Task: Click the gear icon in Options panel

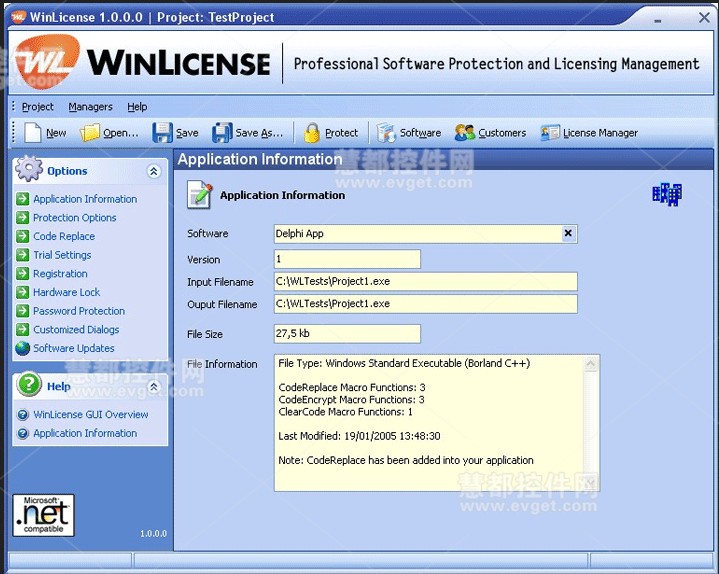Action: (29, 169)
